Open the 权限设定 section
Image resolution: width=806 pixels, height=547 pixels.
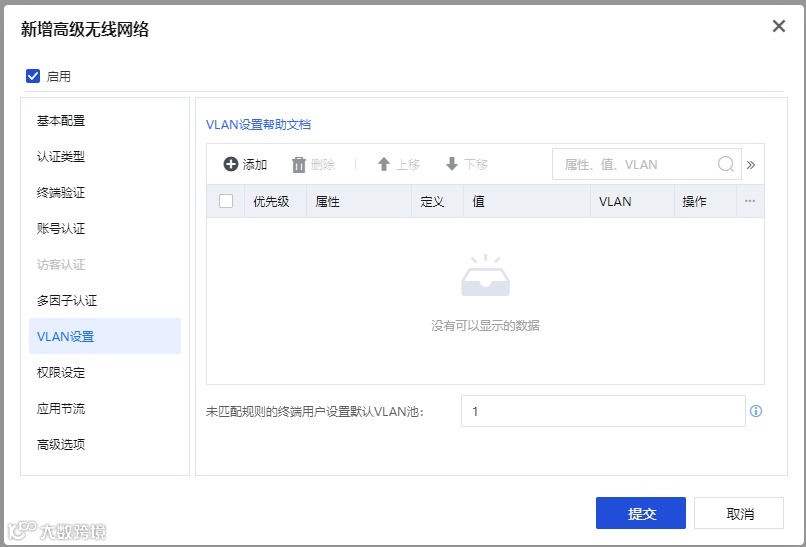(x=105, y=373)
